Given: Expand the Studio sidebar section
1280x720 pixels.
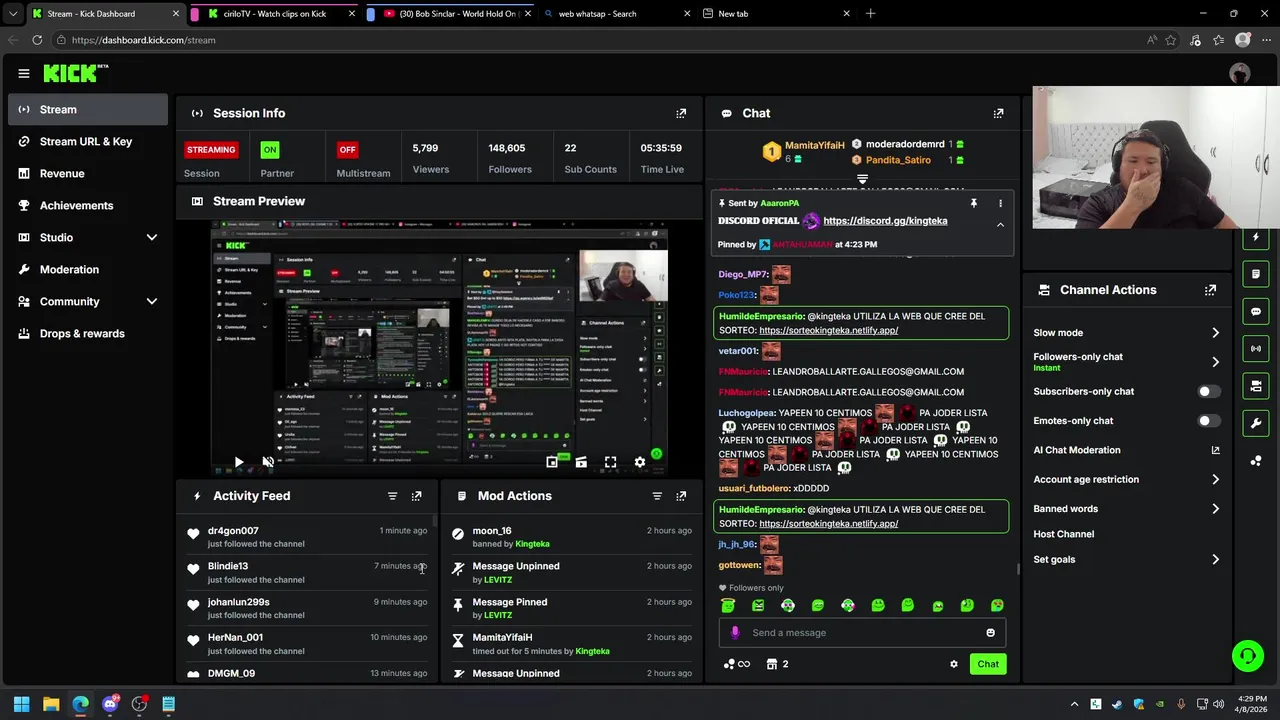Looking at the screenshot, I should pyautogui.click(x=152, y=238).
